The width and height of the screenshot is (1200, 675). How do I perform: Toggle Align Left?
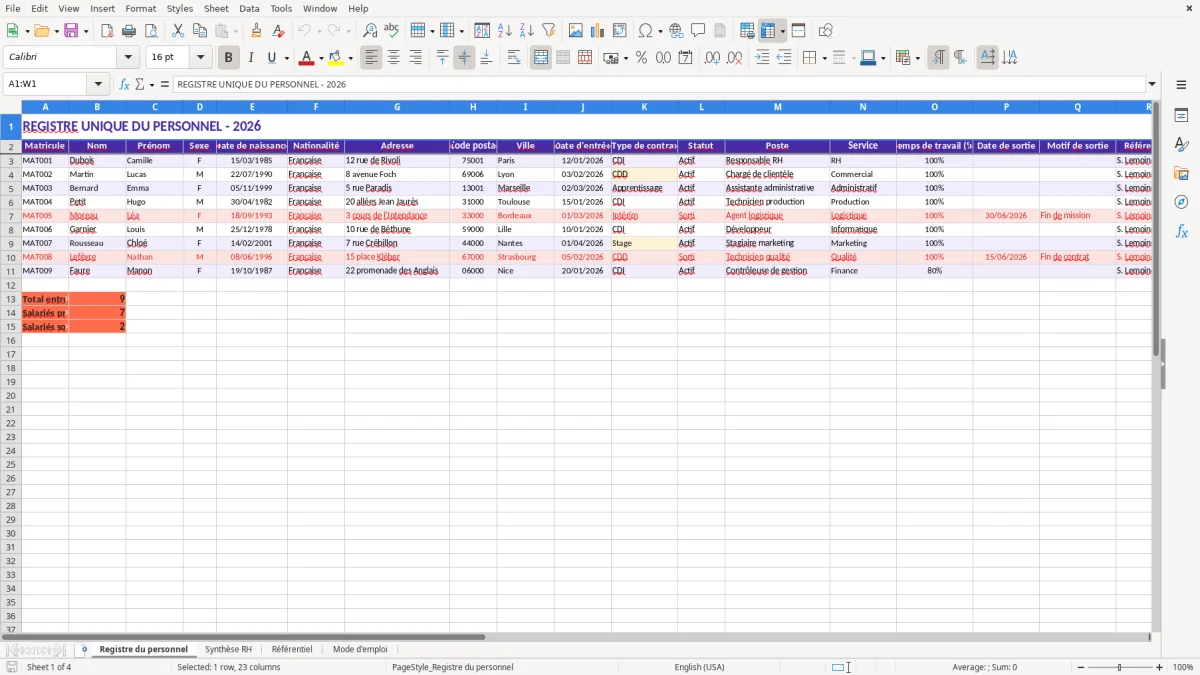point(371,58)
